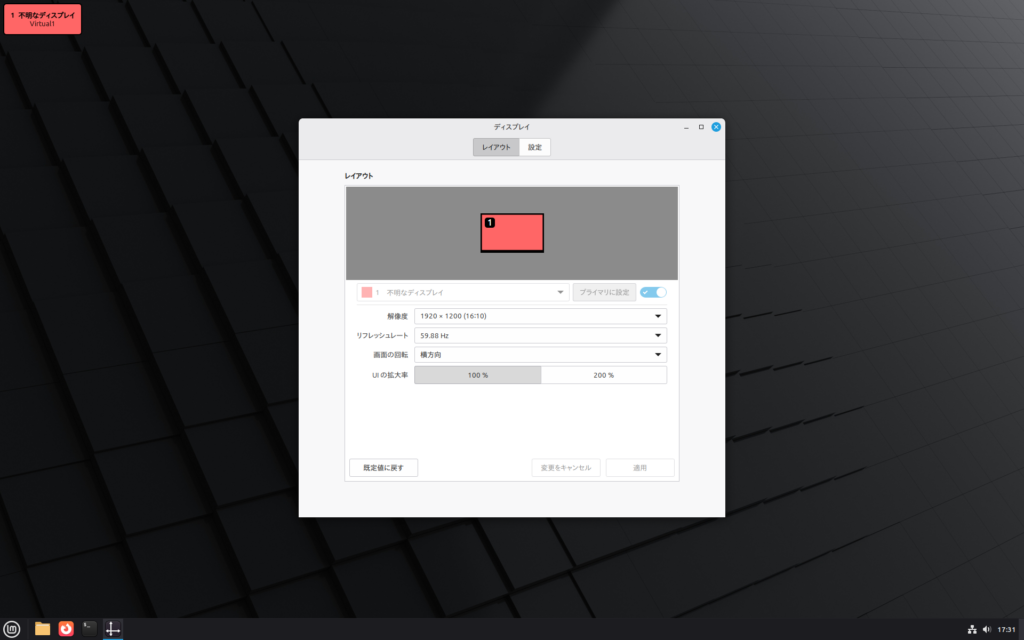Open the 解像度 resolution dropdown

[x=540, y=316]
